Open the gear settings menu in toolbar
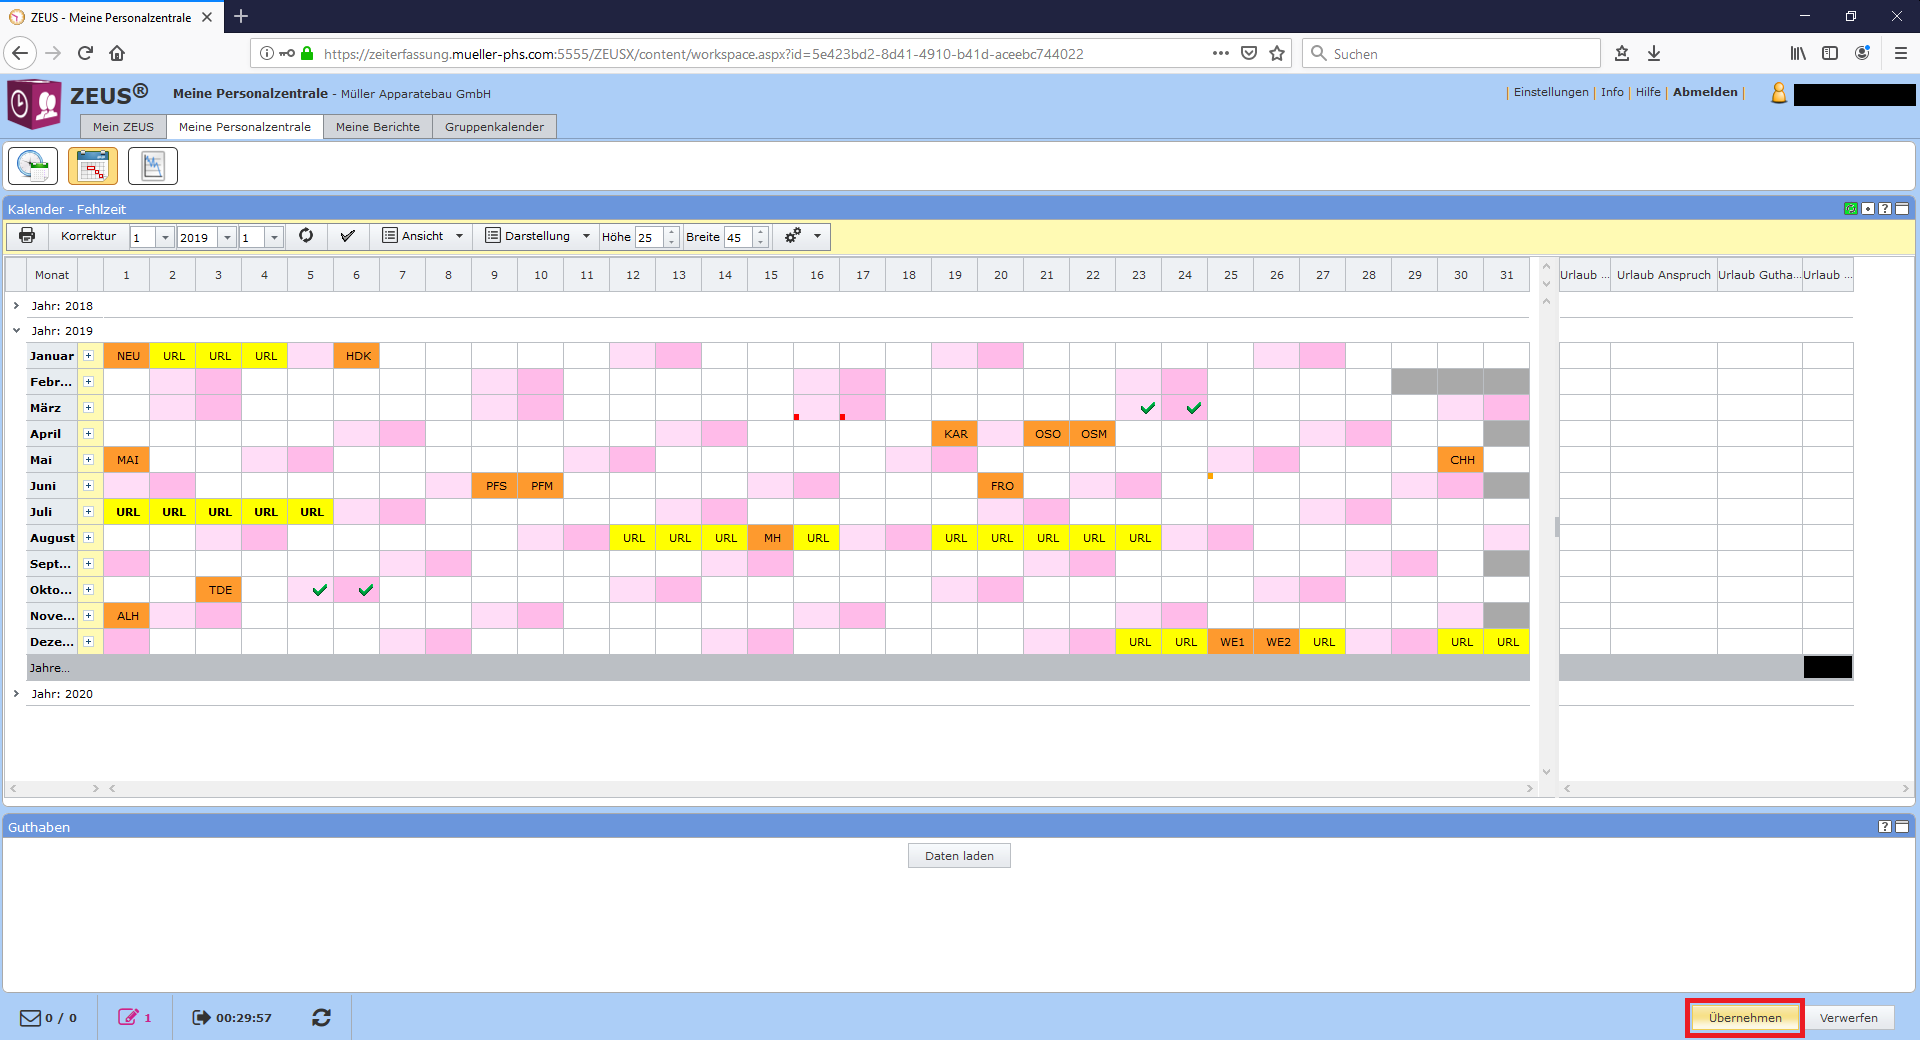Image resolution: width=1920 pixels, height=1040 pixels. coord(803,236)
